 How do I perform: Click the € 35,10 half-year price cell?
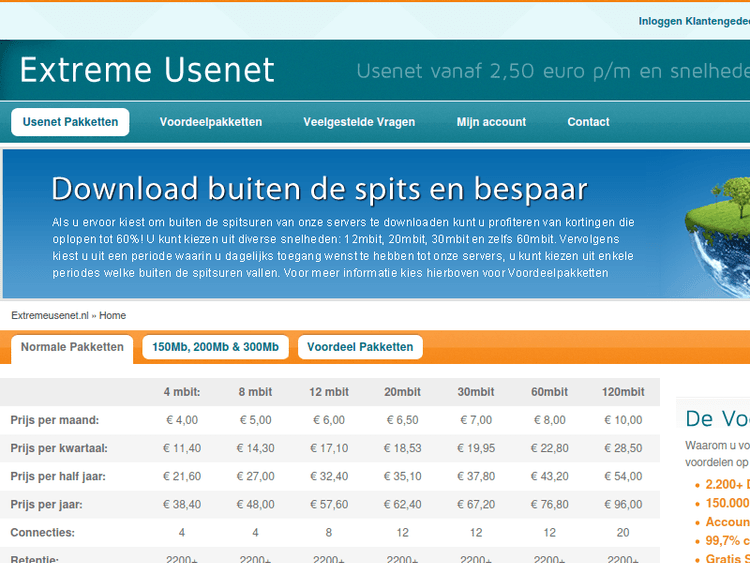click(x=402, y=477)
